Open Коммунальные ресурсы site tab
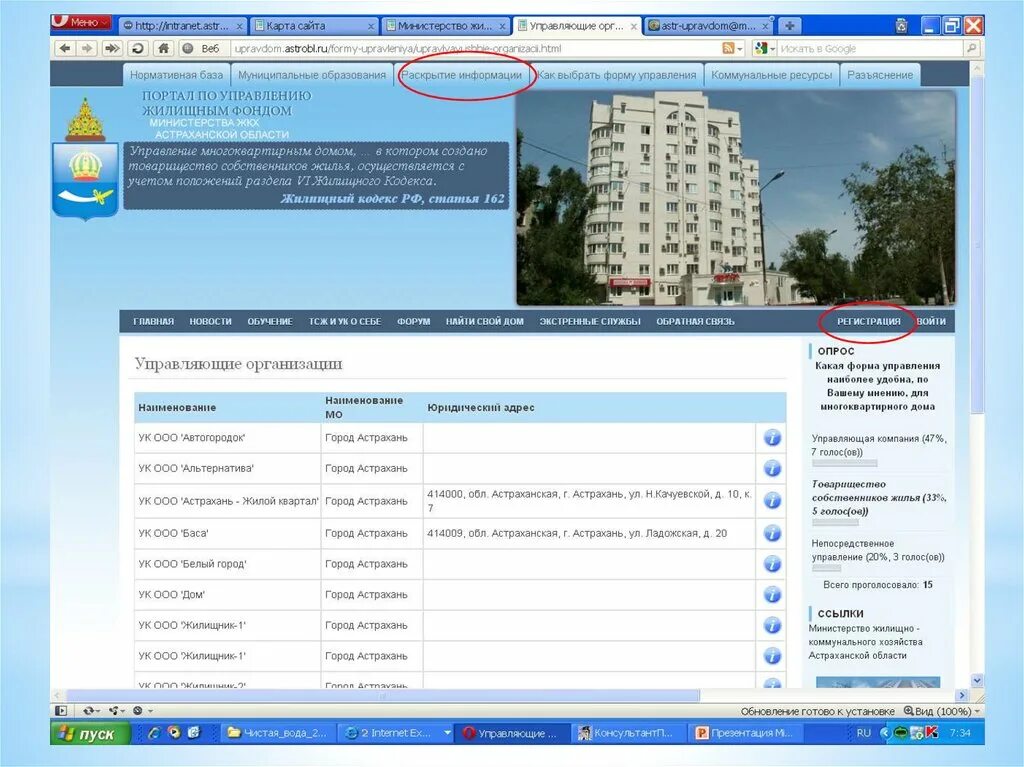The image size is (1024, 767). pyautogui.click(x=771, y=75)
